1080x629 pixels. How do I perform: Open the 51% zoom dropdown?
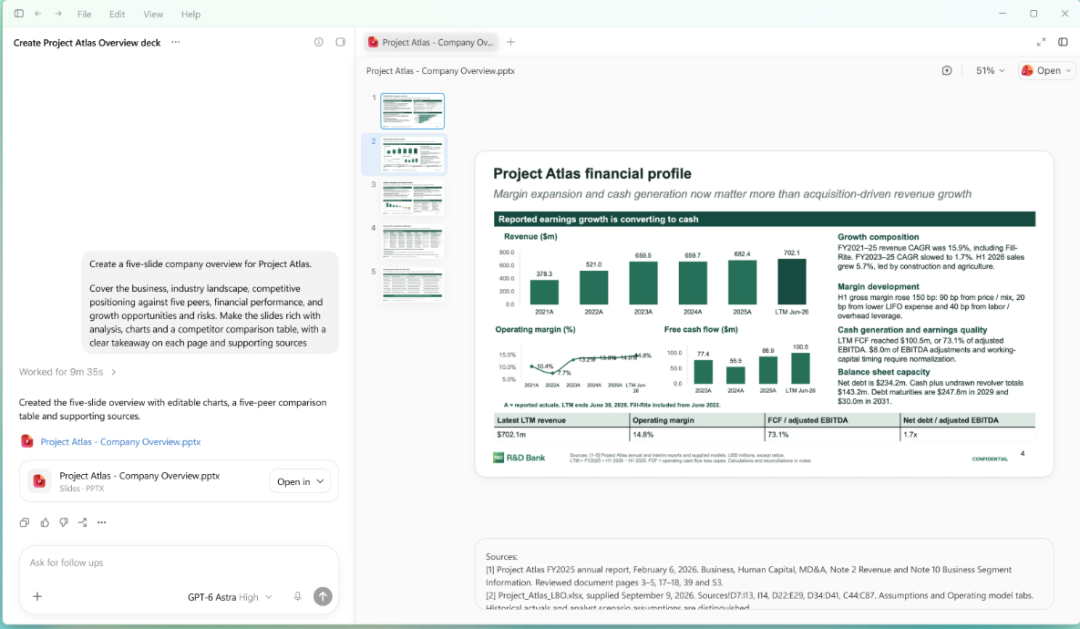990,70
